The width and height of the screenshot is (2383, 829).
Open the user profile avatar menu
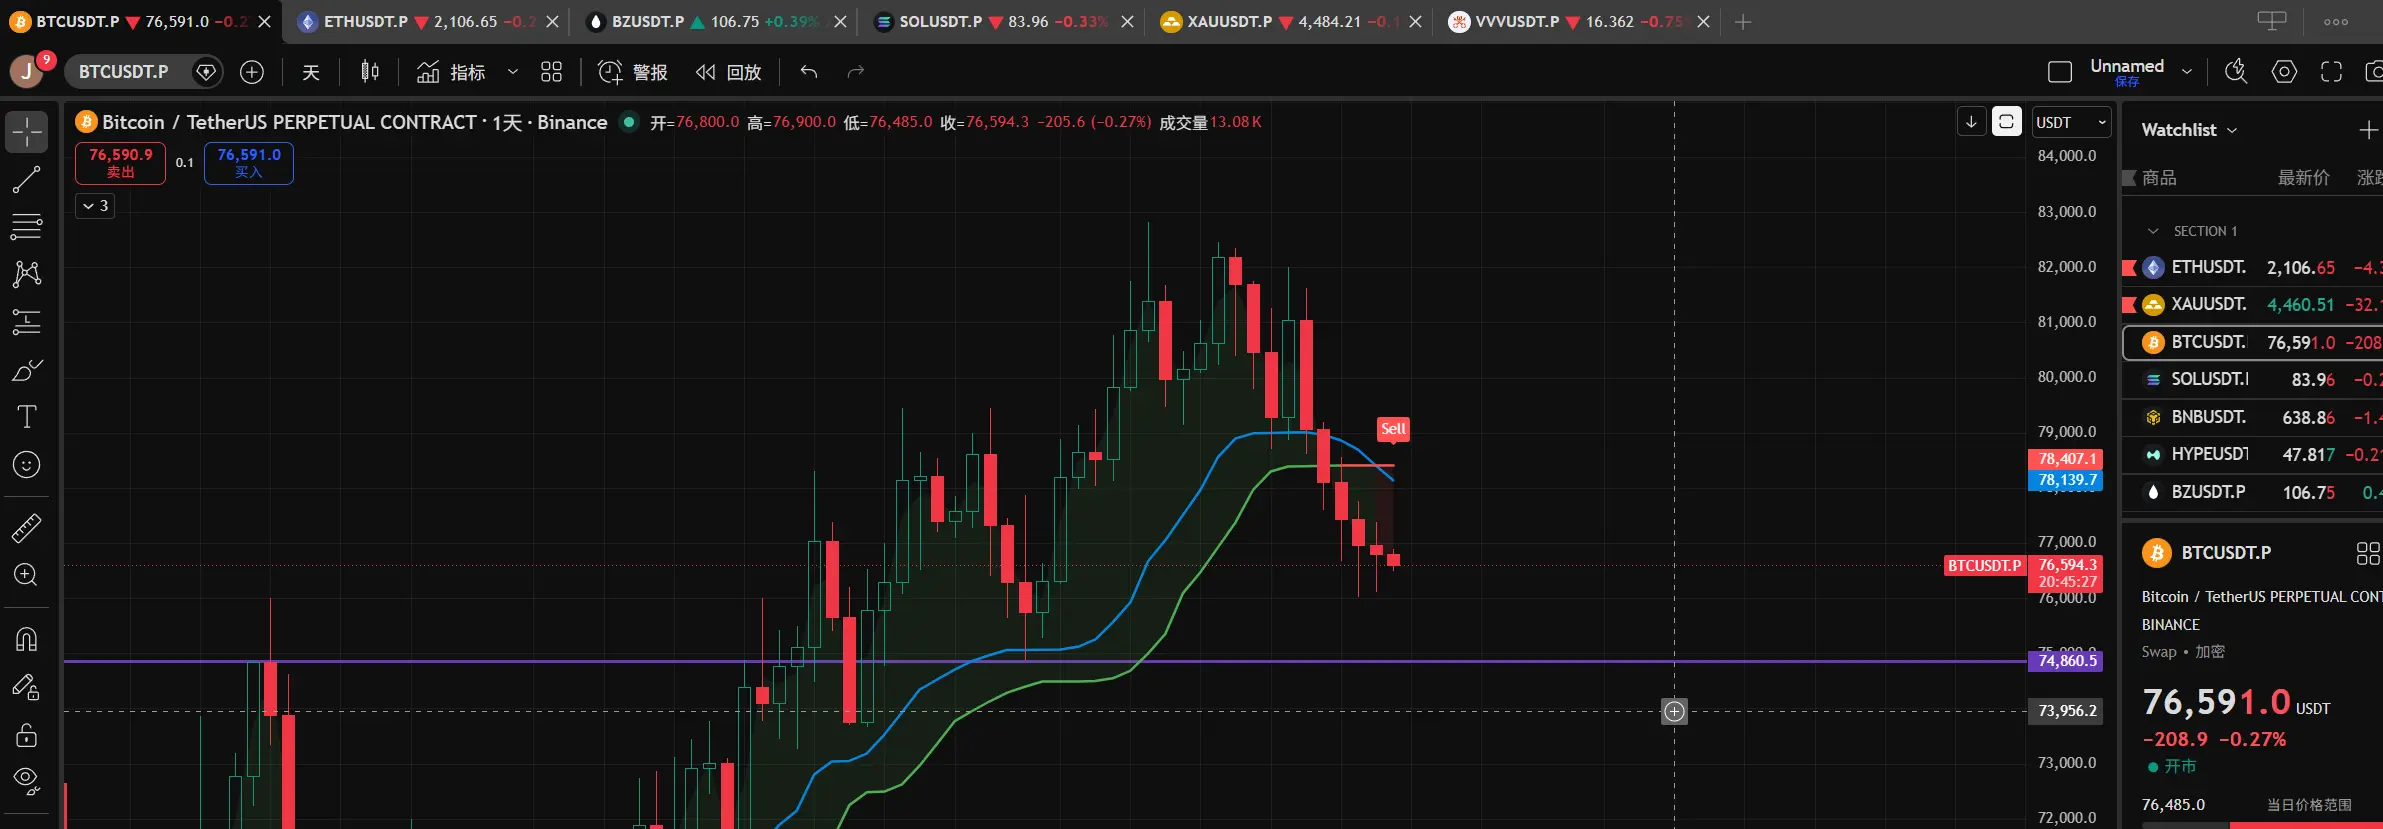point(27,71)
